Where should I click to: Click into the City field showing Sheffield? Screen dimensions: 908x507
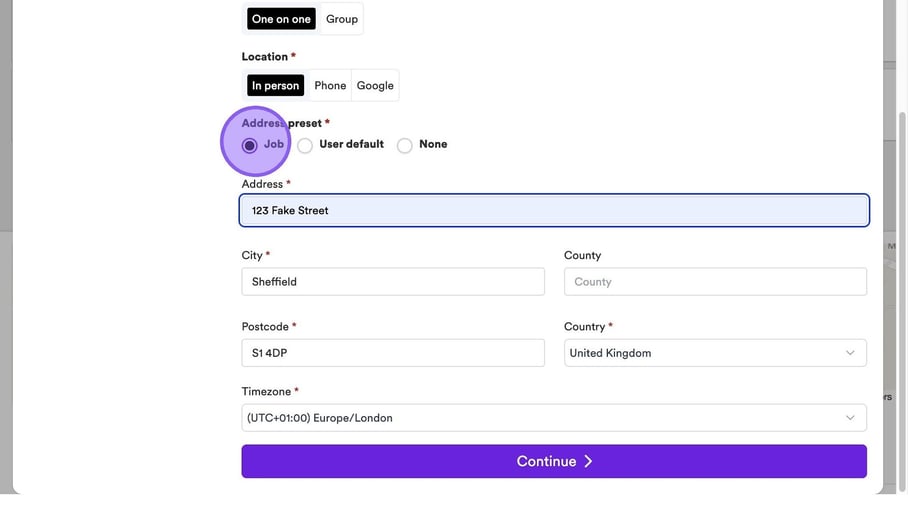point(393,282)
